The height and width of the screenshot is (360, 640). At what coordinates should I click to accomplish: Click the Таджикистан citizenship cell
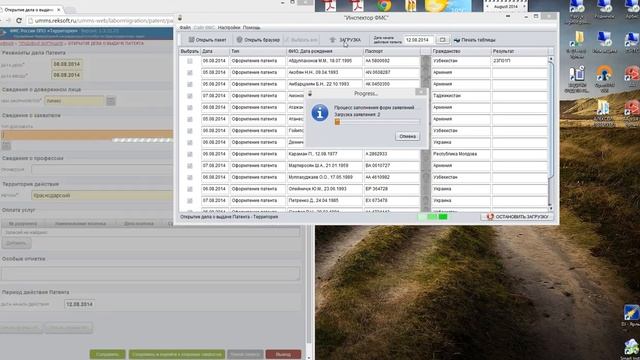[x=461, y=96]
